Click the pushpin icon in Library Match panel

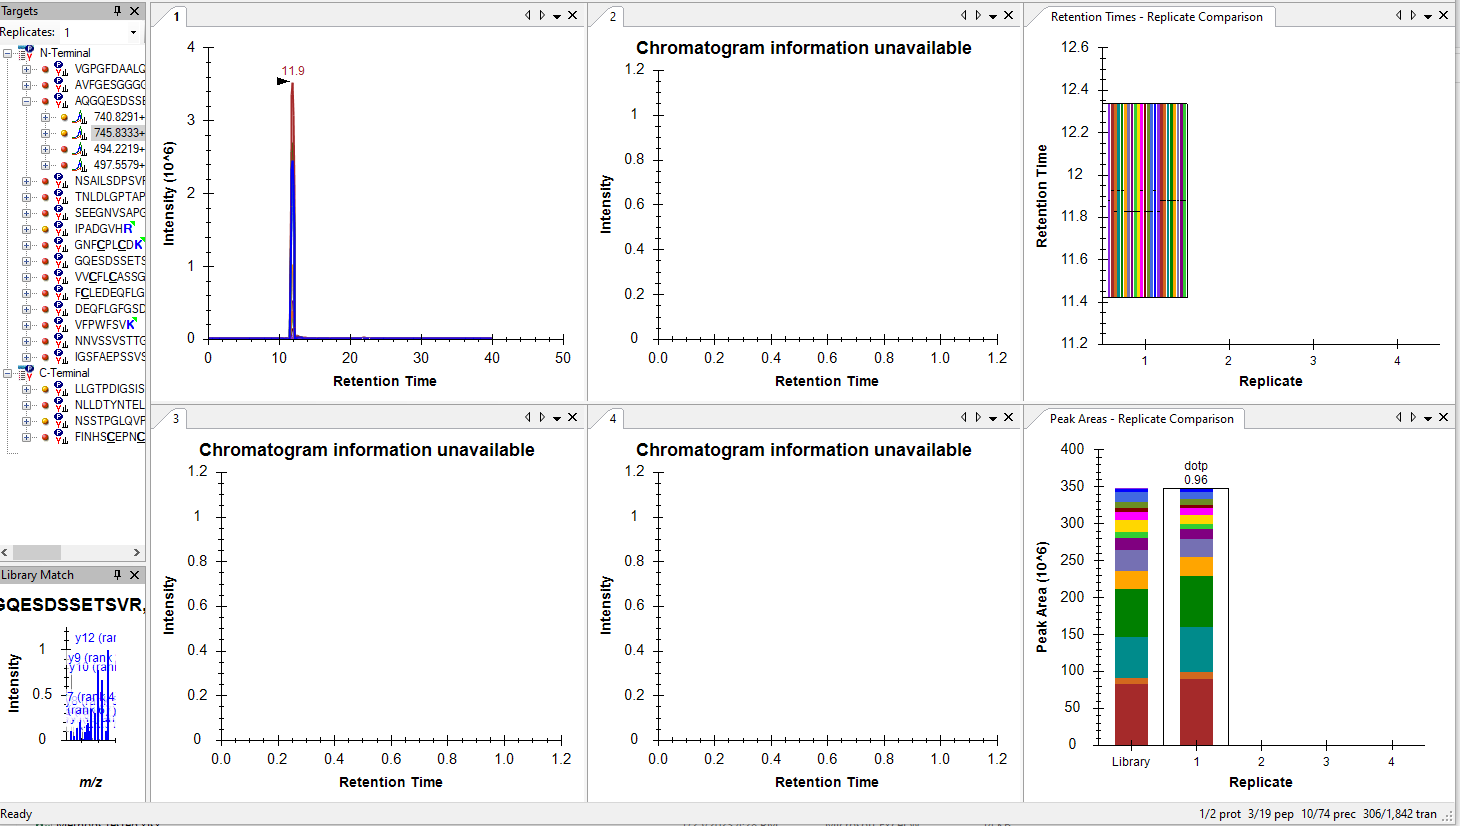(117, 575)
